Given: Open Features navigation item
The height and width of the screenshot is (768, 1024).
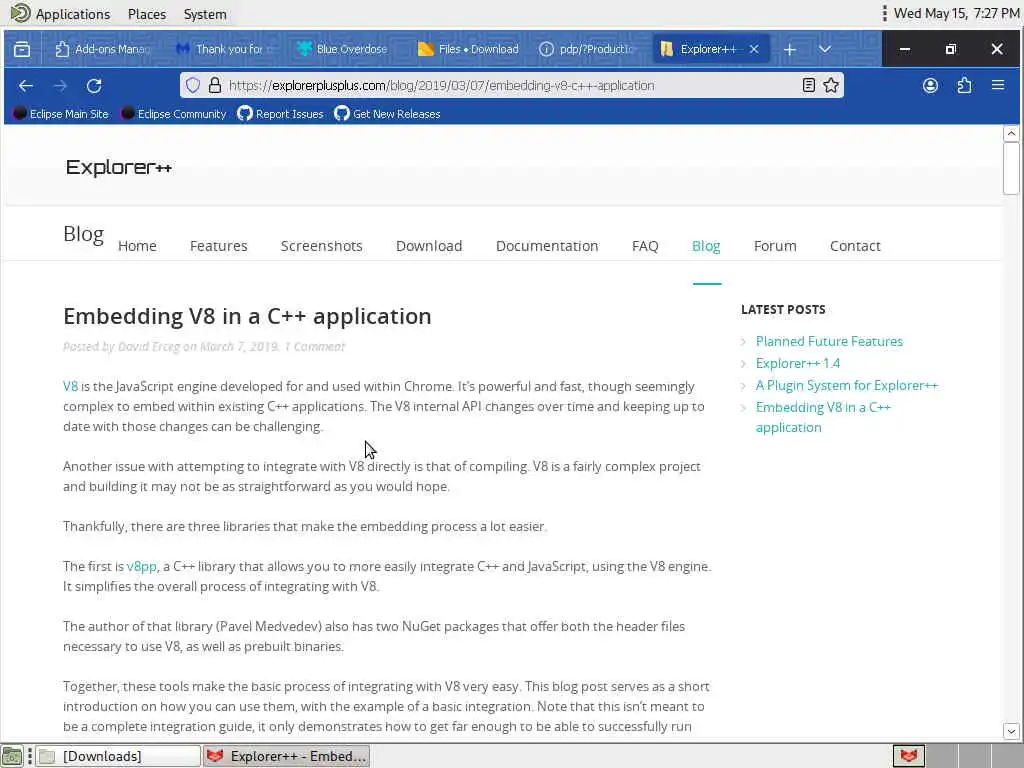Looking at the screenshot, I should 219,246.
